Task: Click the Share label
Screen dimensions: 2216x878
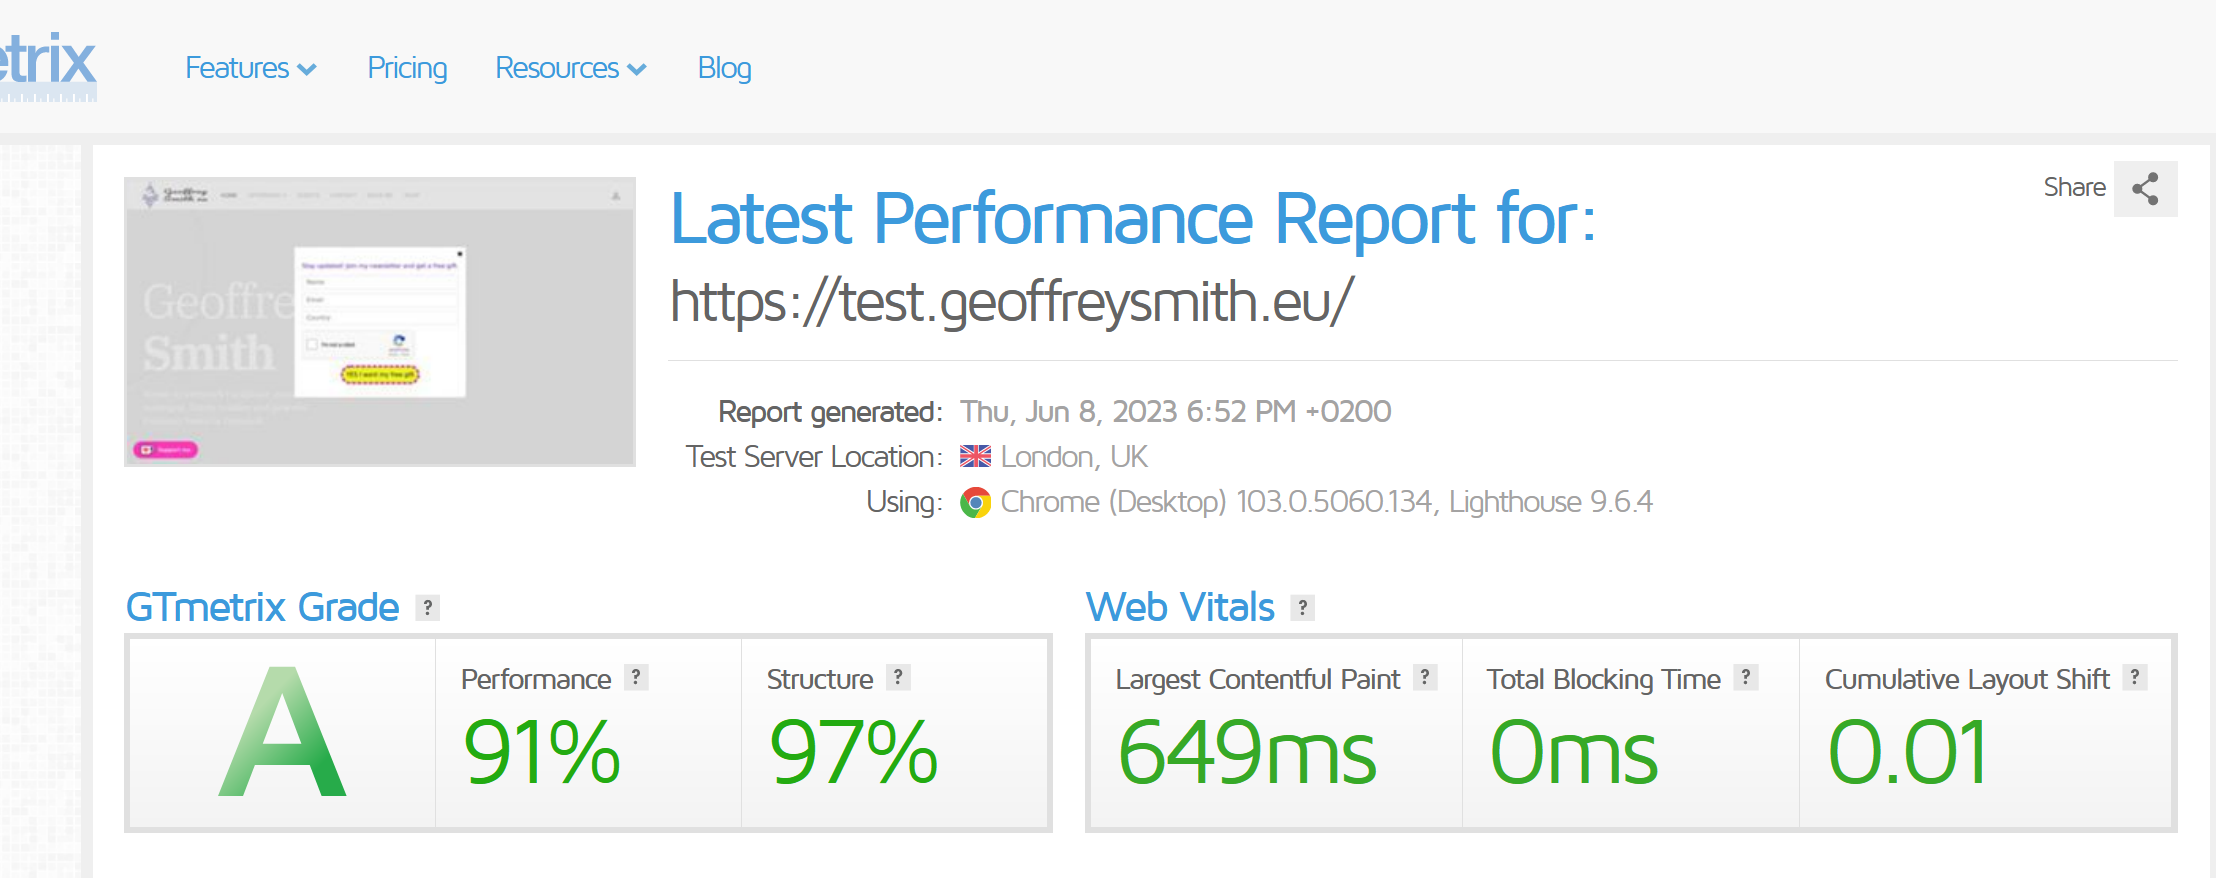Action: [2074, 187]
